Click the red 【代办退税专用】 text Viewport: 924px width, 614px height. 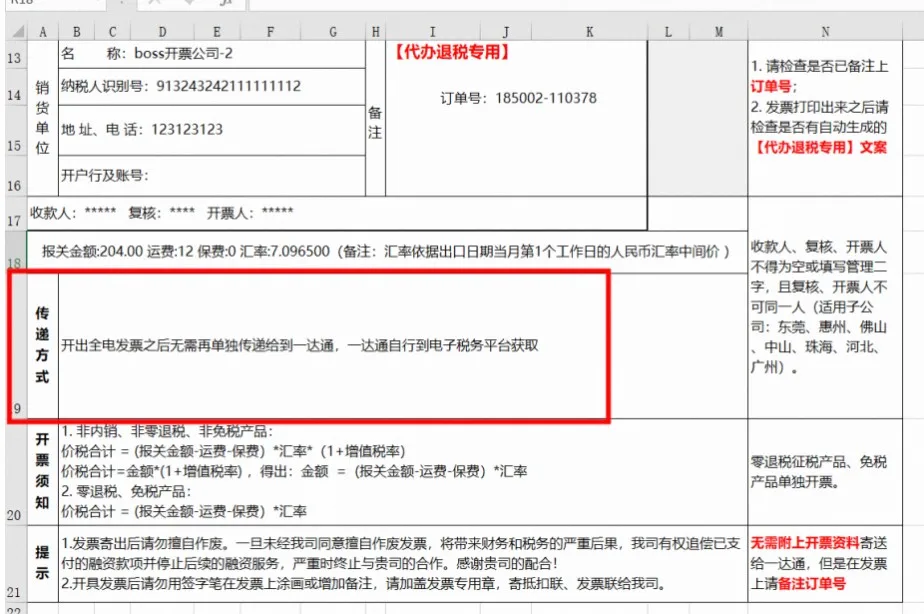pos(451,52)
